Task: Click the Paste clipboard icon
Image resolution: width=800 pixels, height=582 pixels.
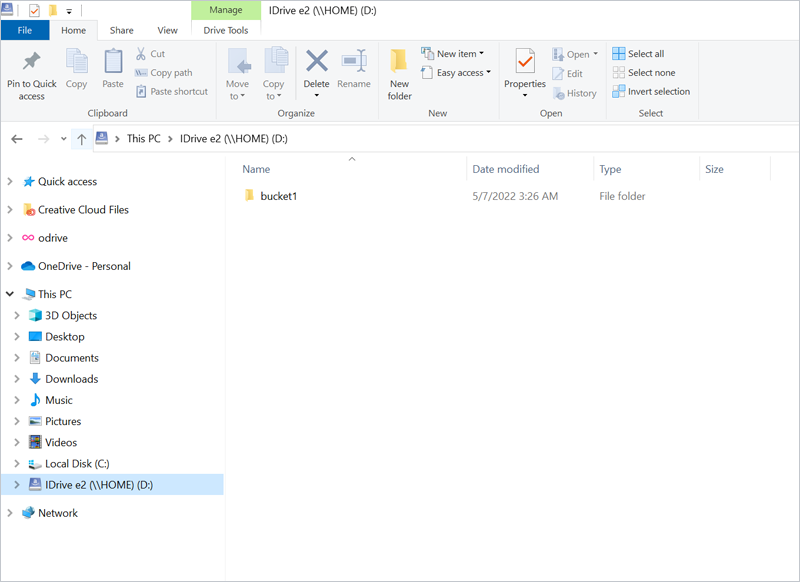Action: point(113,62)
